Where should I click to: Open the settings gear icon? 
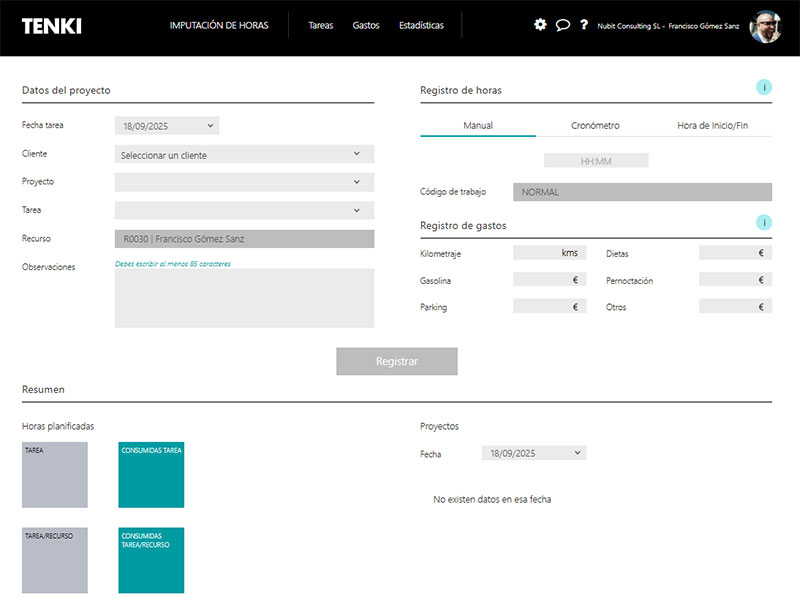(x=540, y=25)
